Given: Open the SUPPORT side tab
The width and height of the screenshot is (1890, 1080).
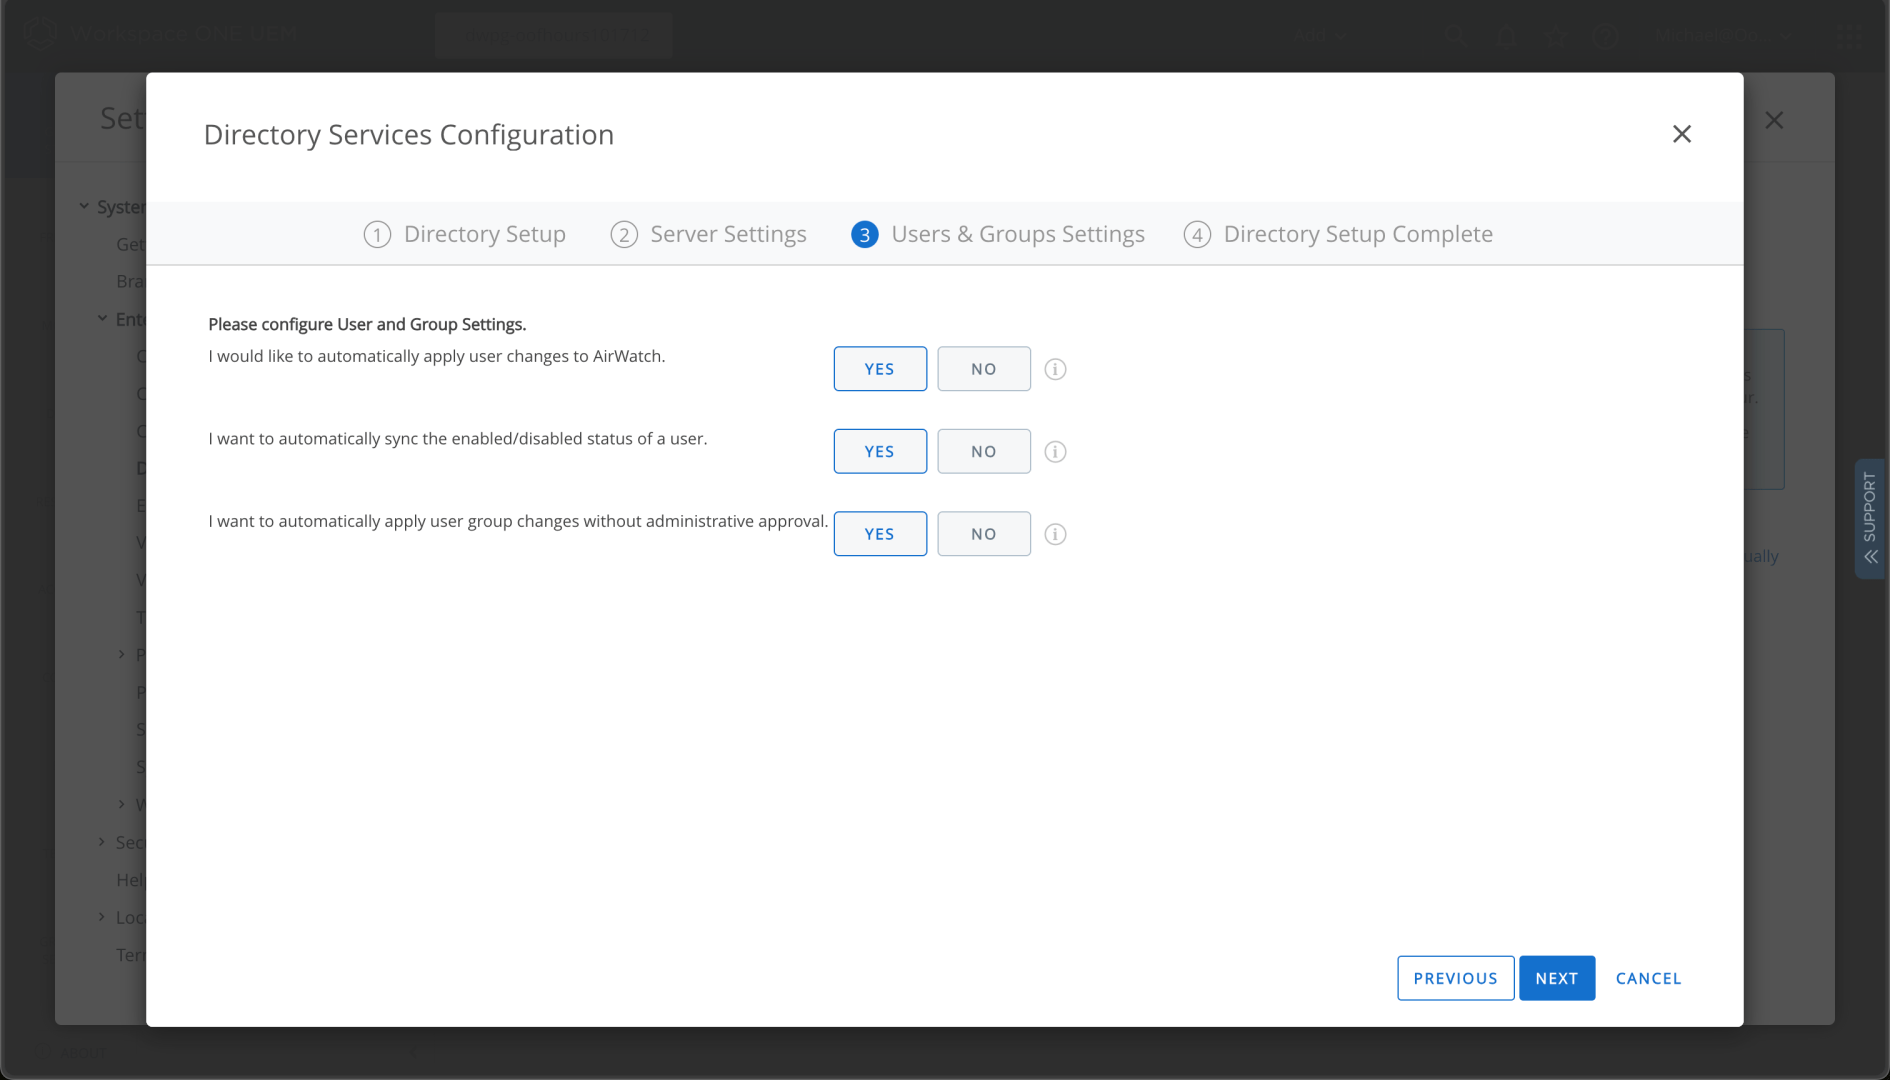Looking at the screenshot, I should click(1869, 518).
